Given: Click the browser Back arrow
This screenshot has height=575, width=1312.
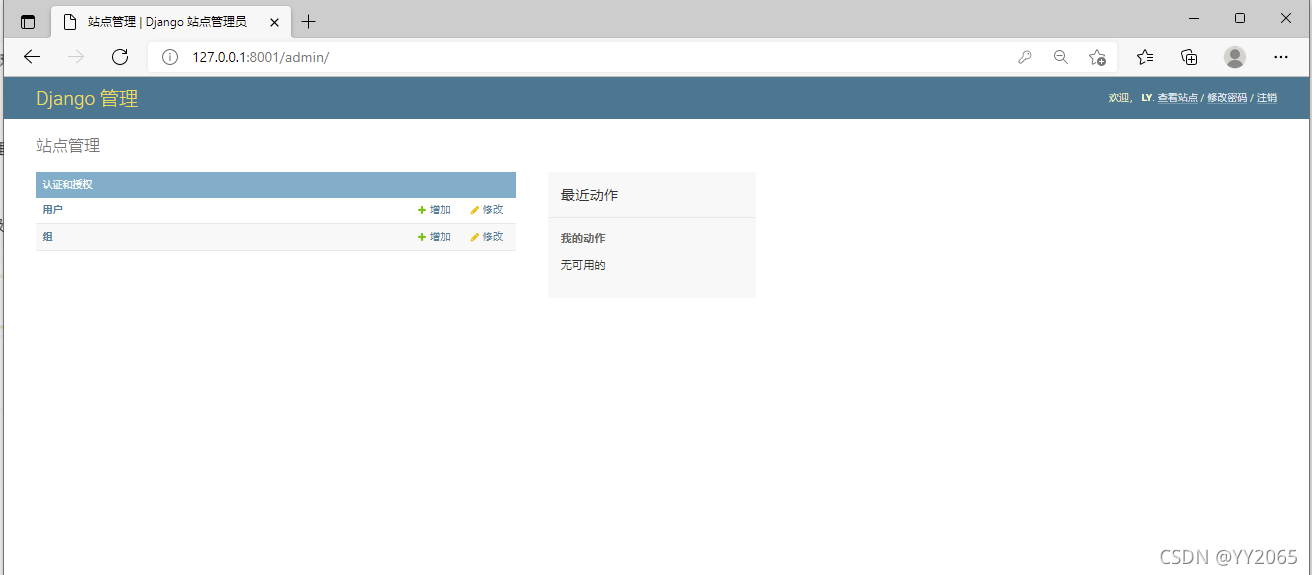Looking at the screenshot, I should 32,57.
